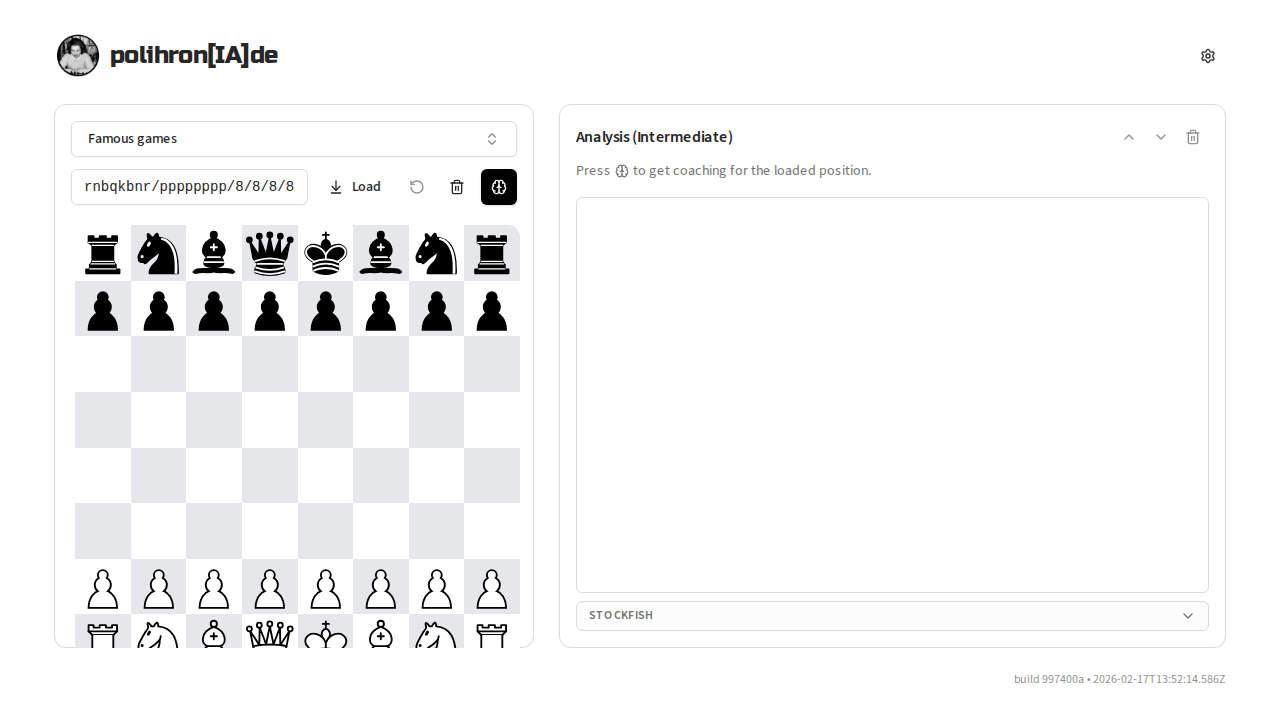Click inside the FEN text input field
This screenshot has width=1280, height=720.
(189, 187)
